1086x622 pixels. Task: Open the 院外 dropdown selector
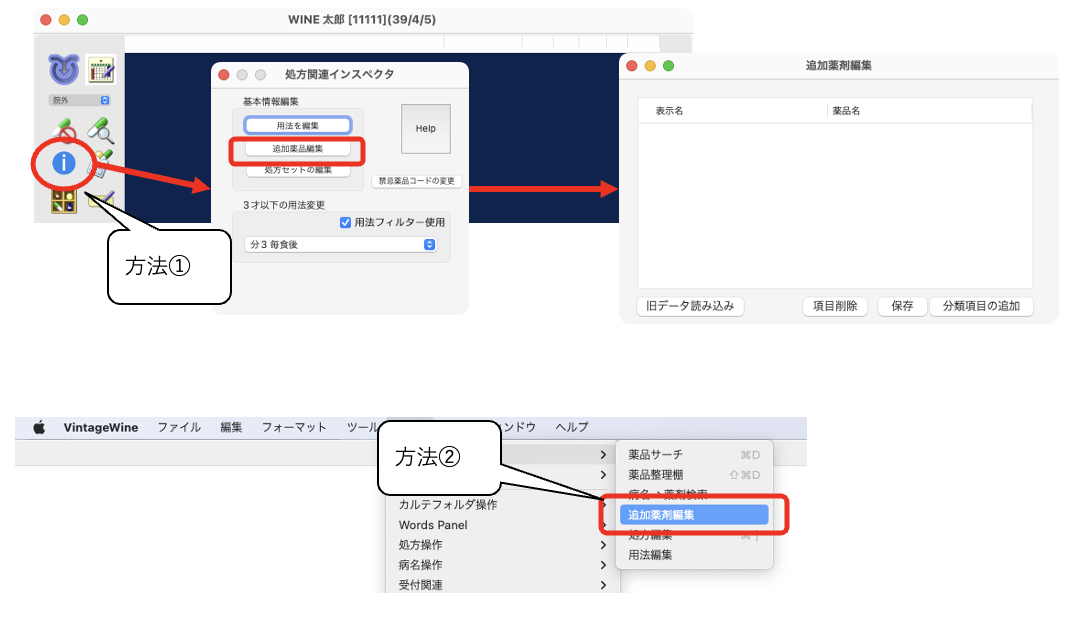[78, 100]
